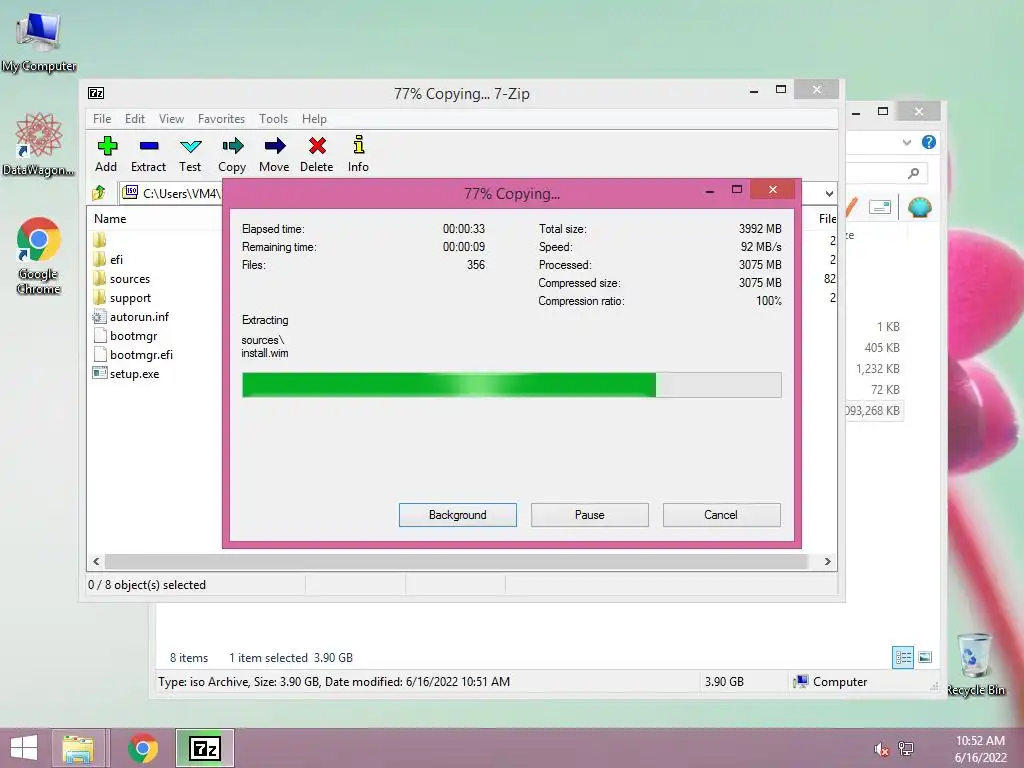The width and height of the screenshot is (1024, 768).
Task: Open My Computer desktop icon
Action: 39,42
